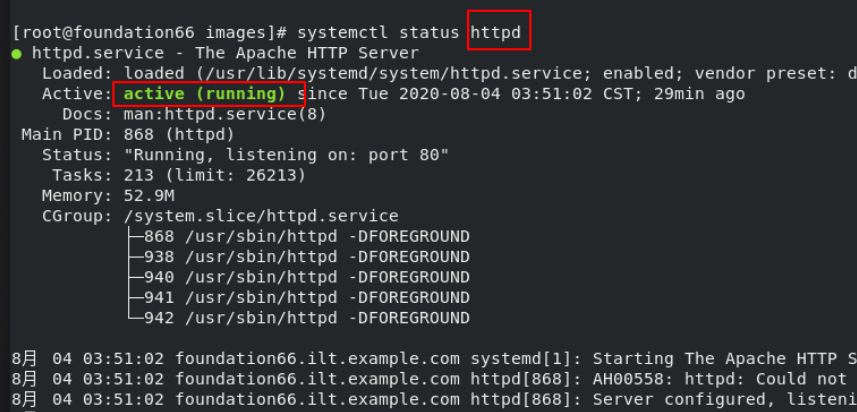
Task: Click the status text 'Running, listening on: port 80'
Action: (x=286, y=155)
